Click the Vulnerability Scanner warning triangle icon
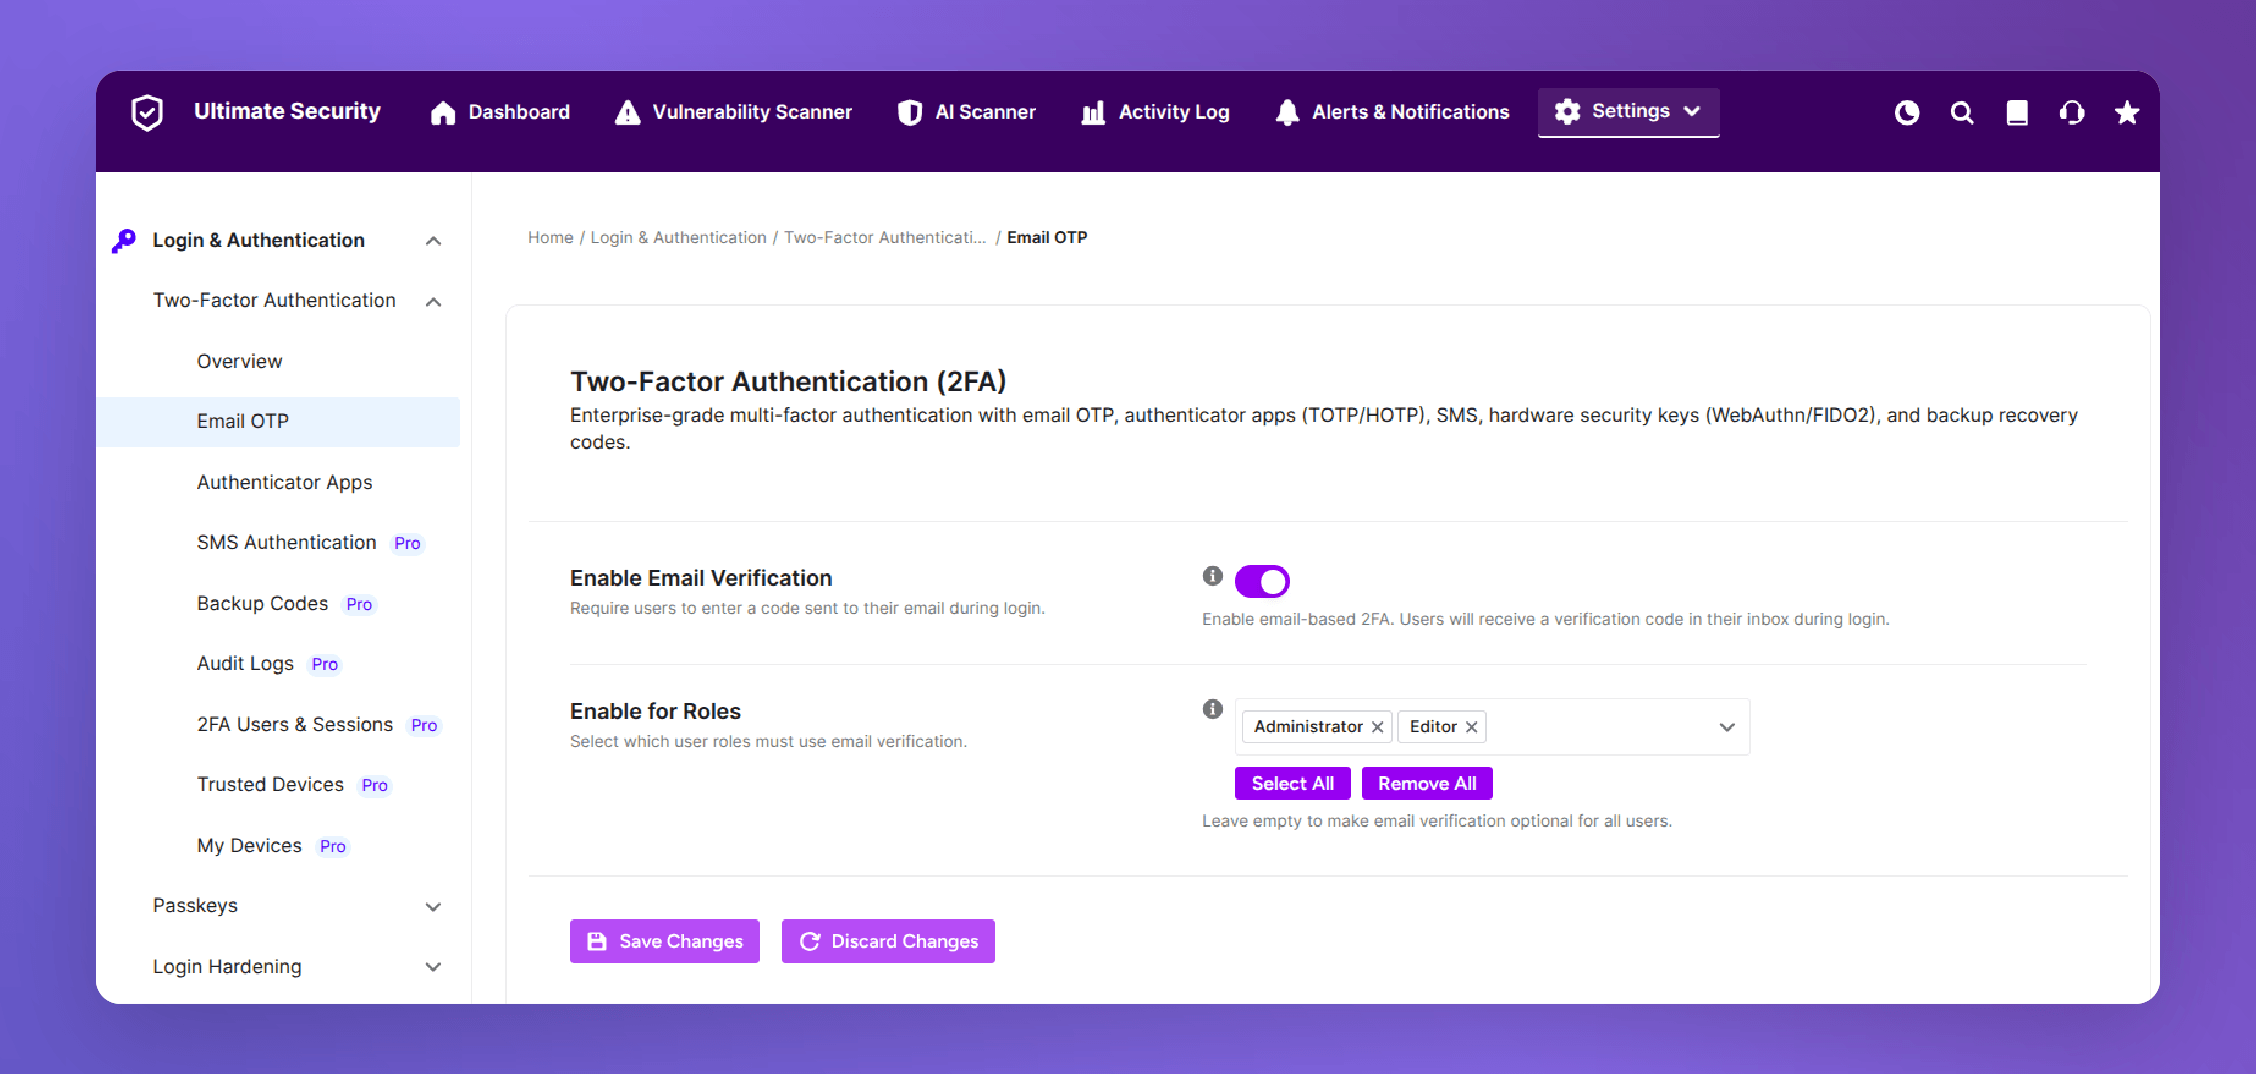This screenshot has height=1074, width=2256. pyautogui.click(x=627, y=113)
